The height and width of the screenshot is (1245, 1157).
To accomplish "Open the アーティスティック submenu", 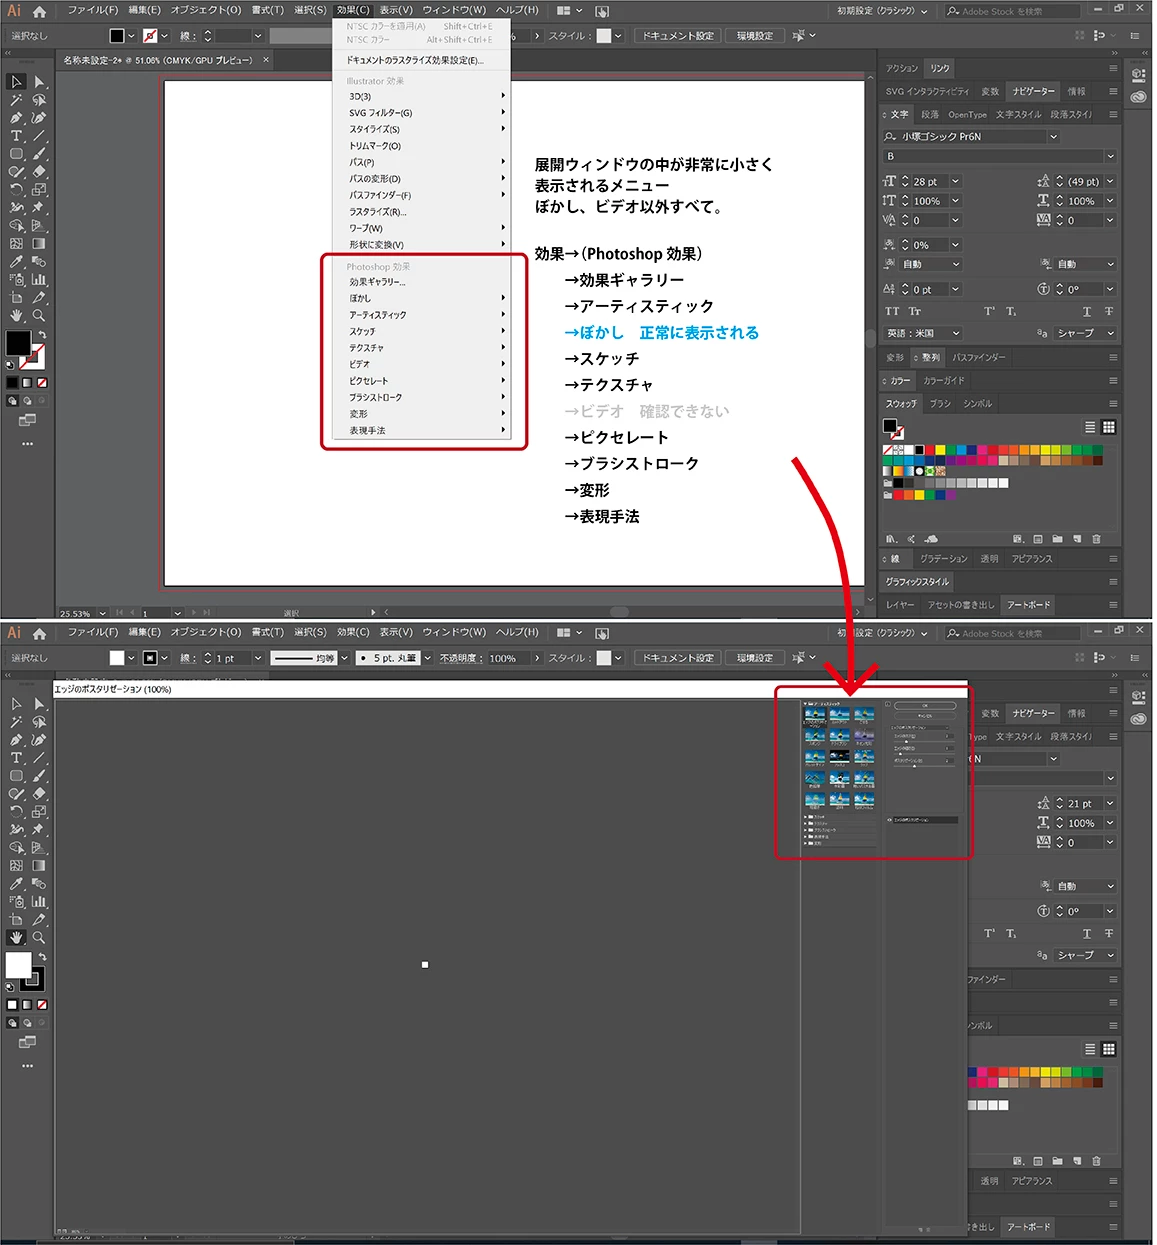I will 423,315.
